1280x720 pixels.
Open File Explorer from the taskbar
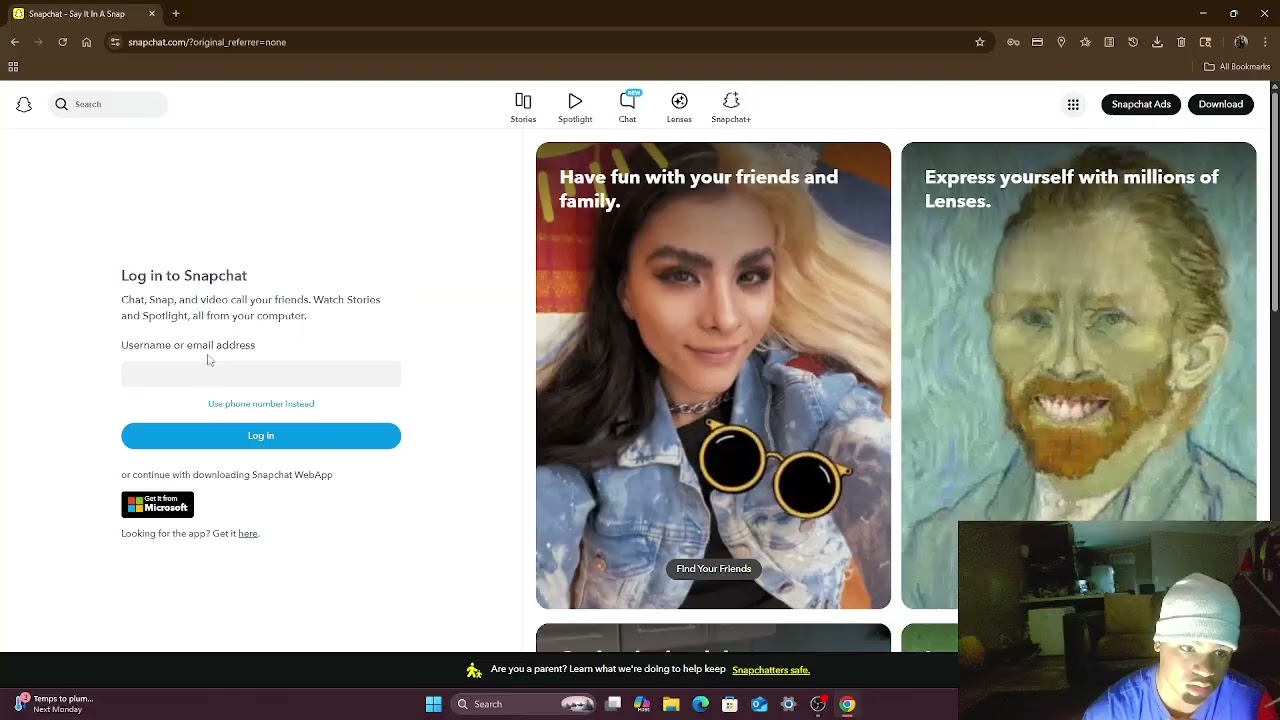tap(671, 704)
